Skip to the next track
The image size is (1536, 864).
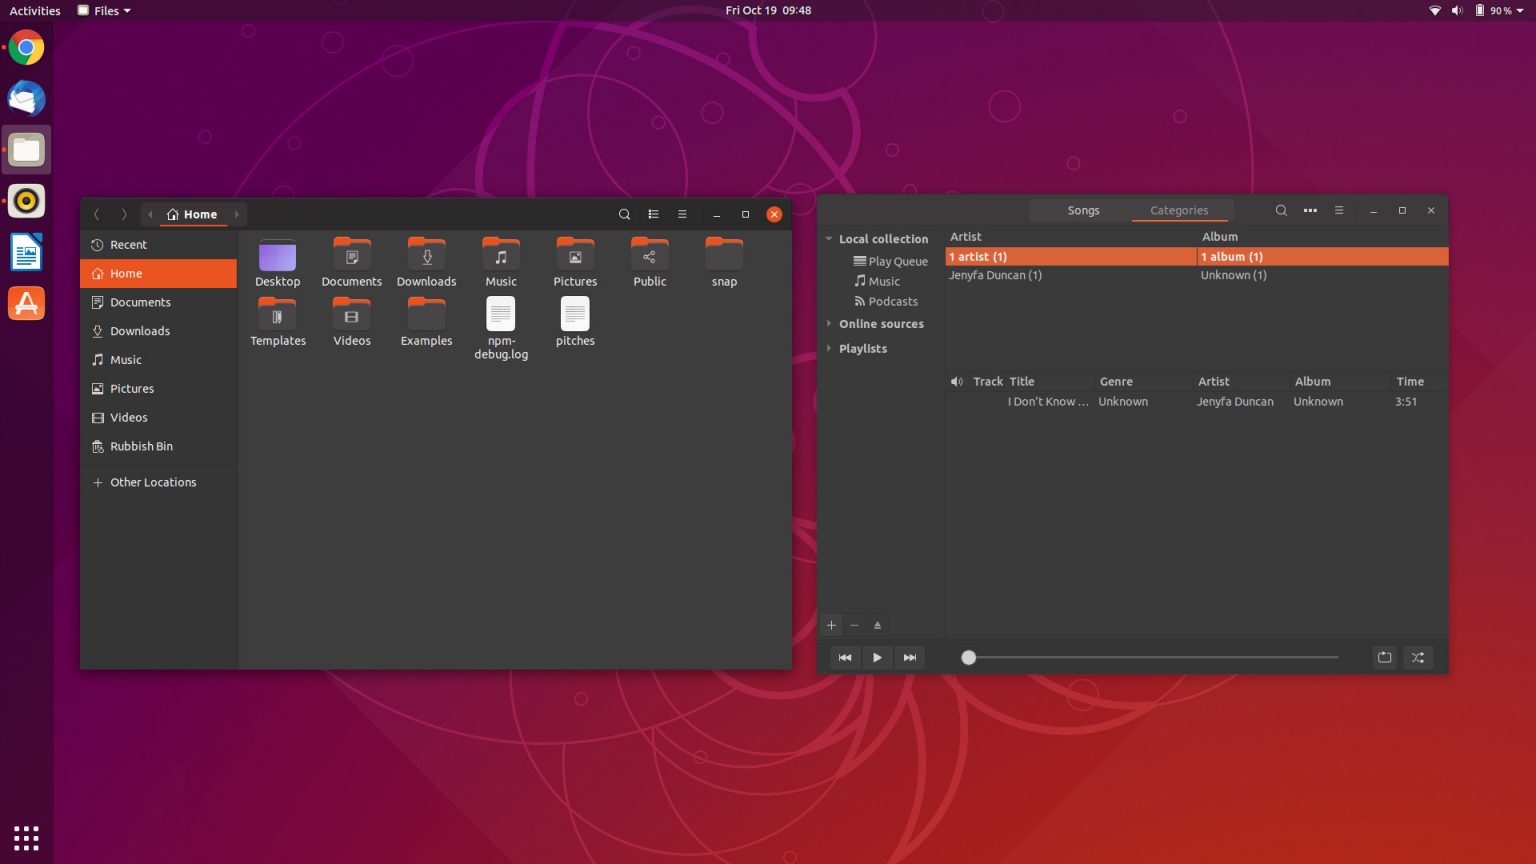coord(910,657)
